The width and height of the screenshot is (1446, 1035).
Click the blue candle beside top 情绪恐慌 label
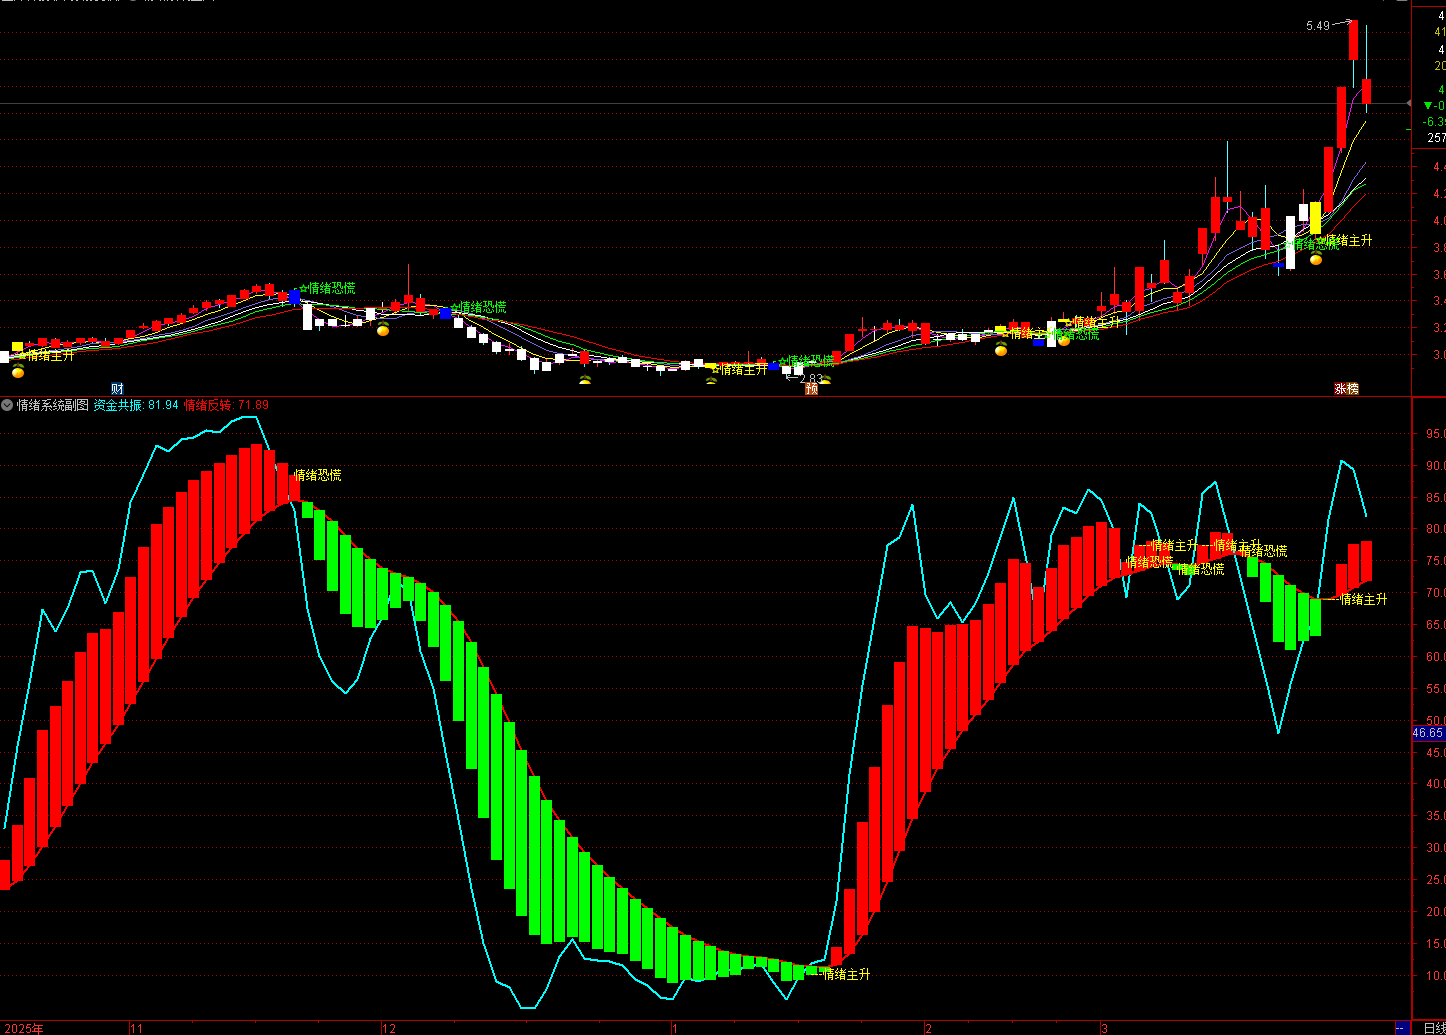[x=294, y=297]
